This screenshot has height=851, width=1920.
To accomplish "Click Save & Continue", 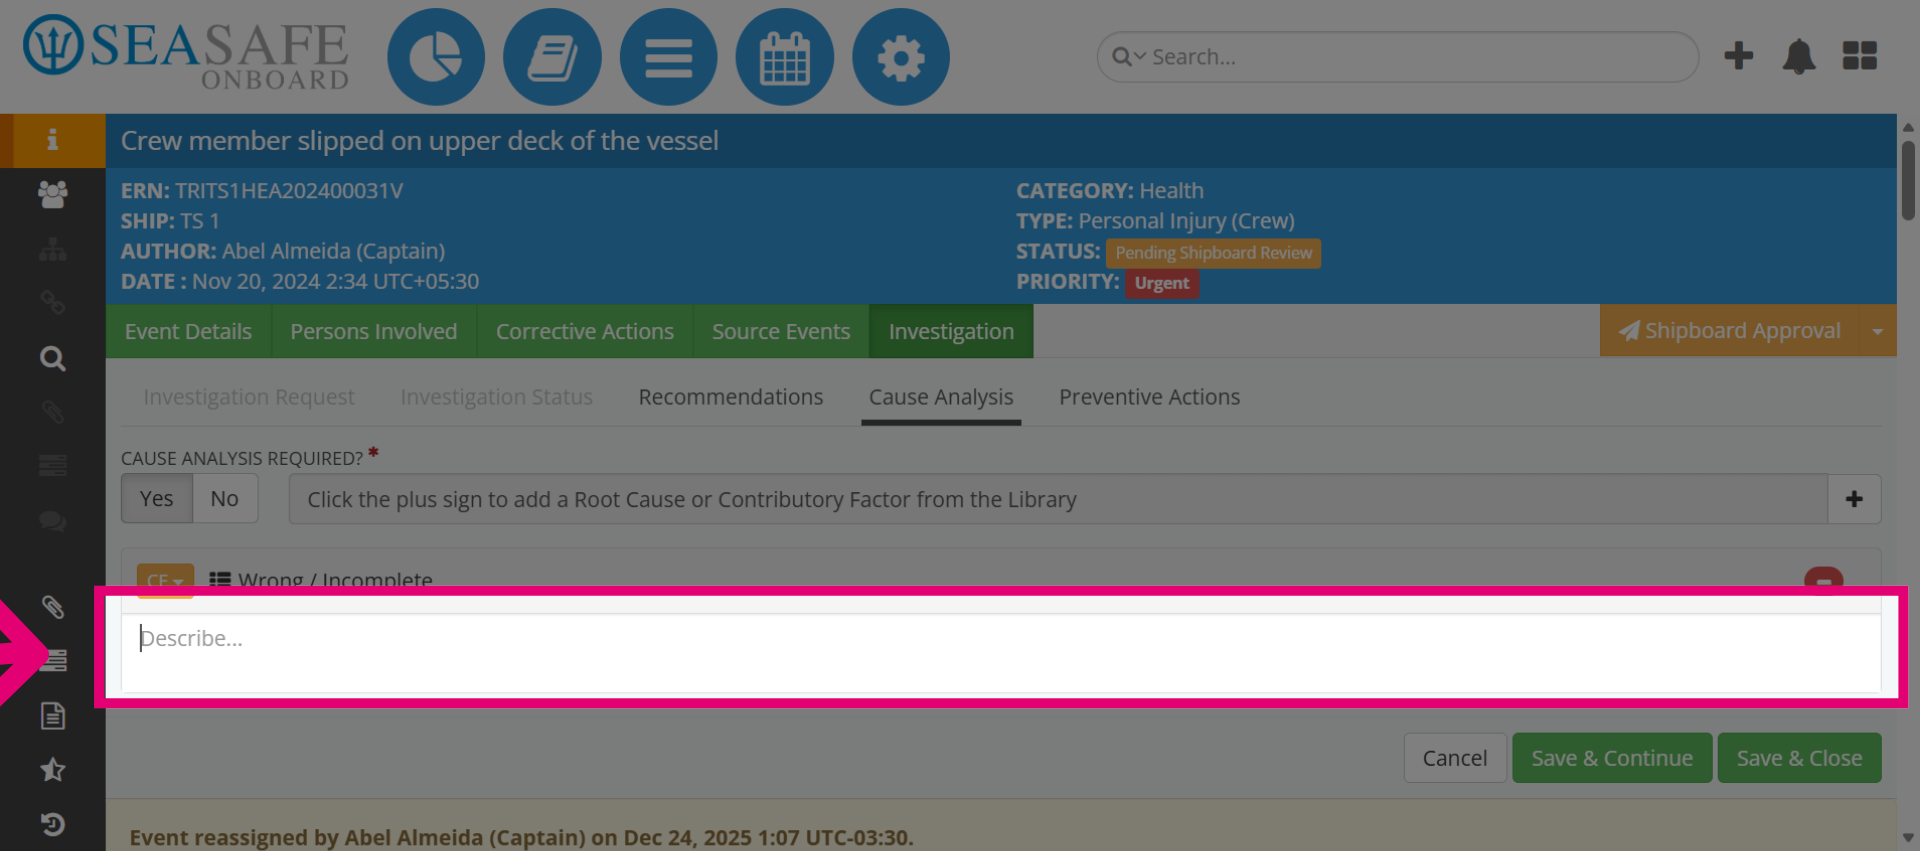I will point(1612,758).
